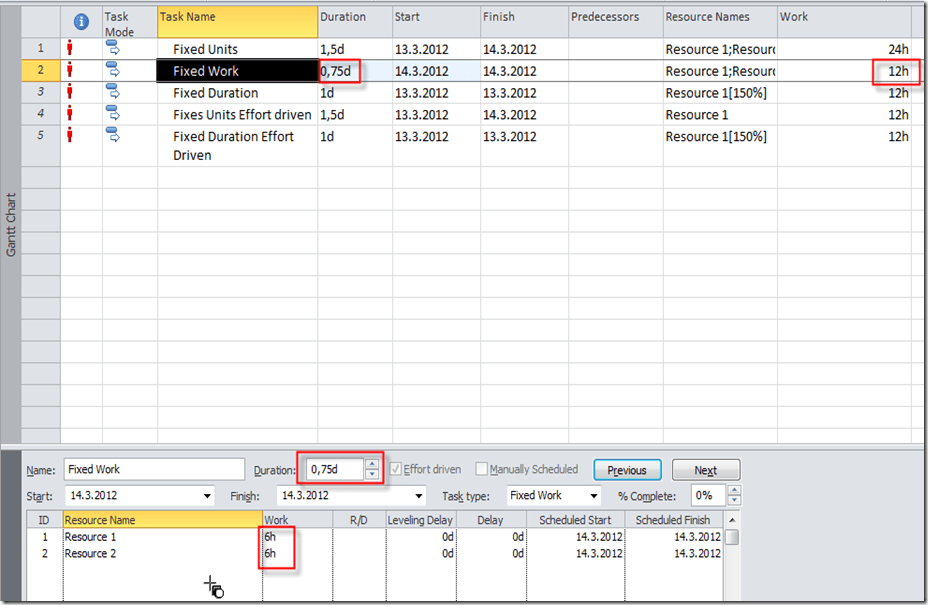Expand the Task type dropdown

[x=593, y=496]
